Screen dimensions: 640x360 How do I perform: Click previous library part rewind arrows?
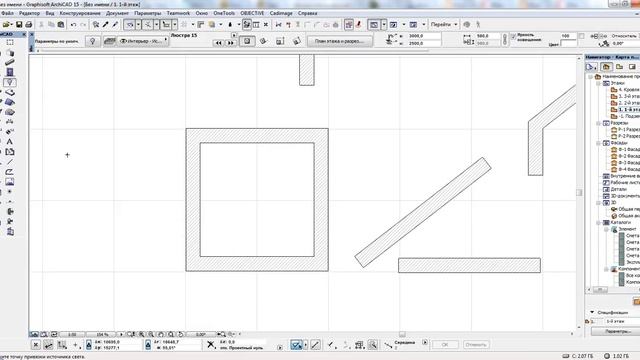click(x=219, y=42)
